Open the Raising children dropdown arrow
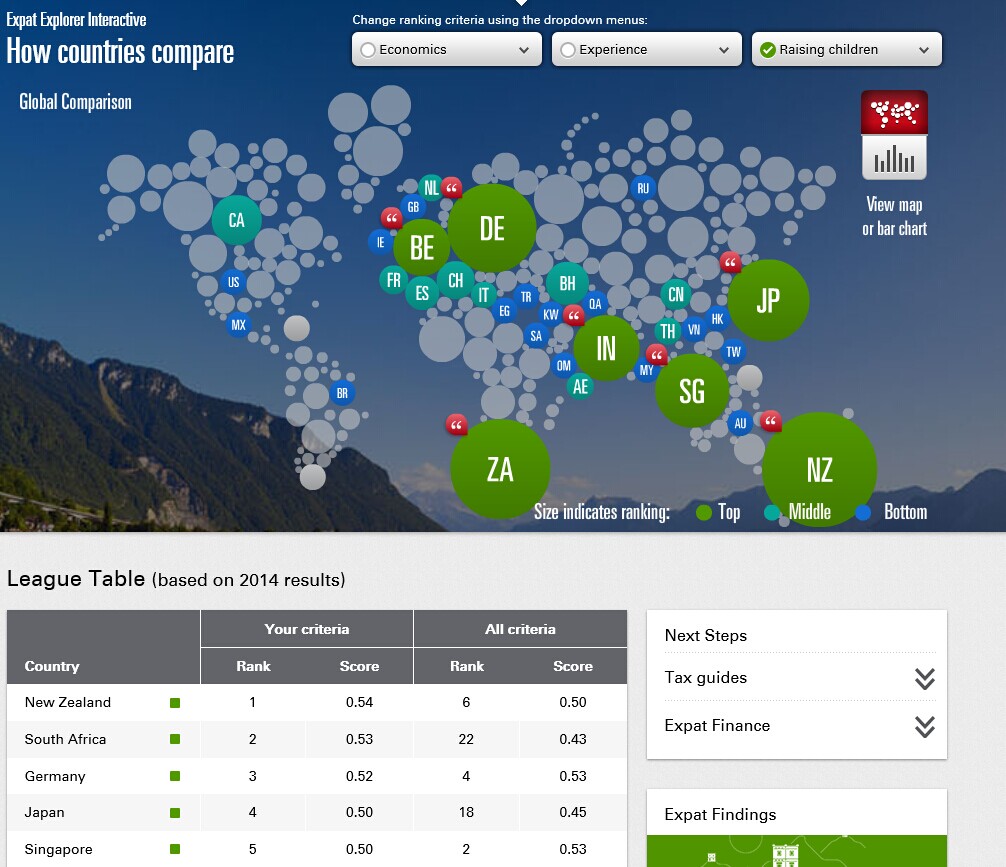This screenshot has height=867, width=1006. (923, 50)
